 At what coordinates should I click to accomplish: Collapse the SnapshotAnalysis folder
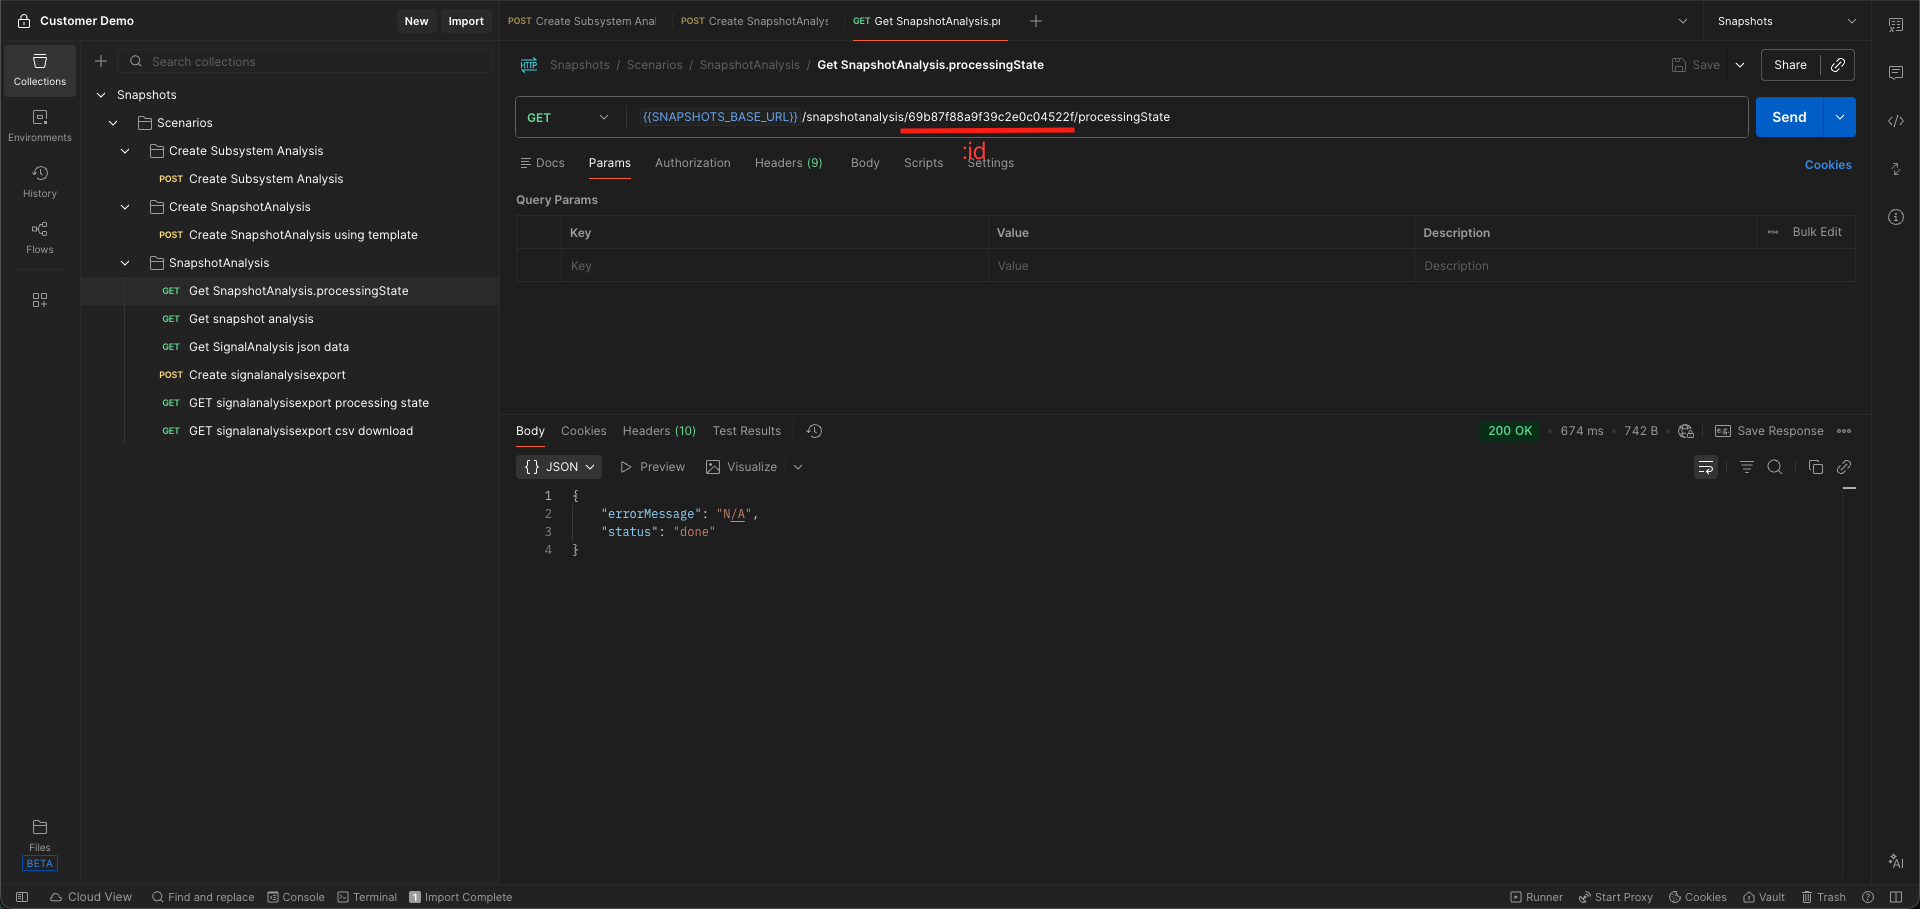(x=125, y=263)
